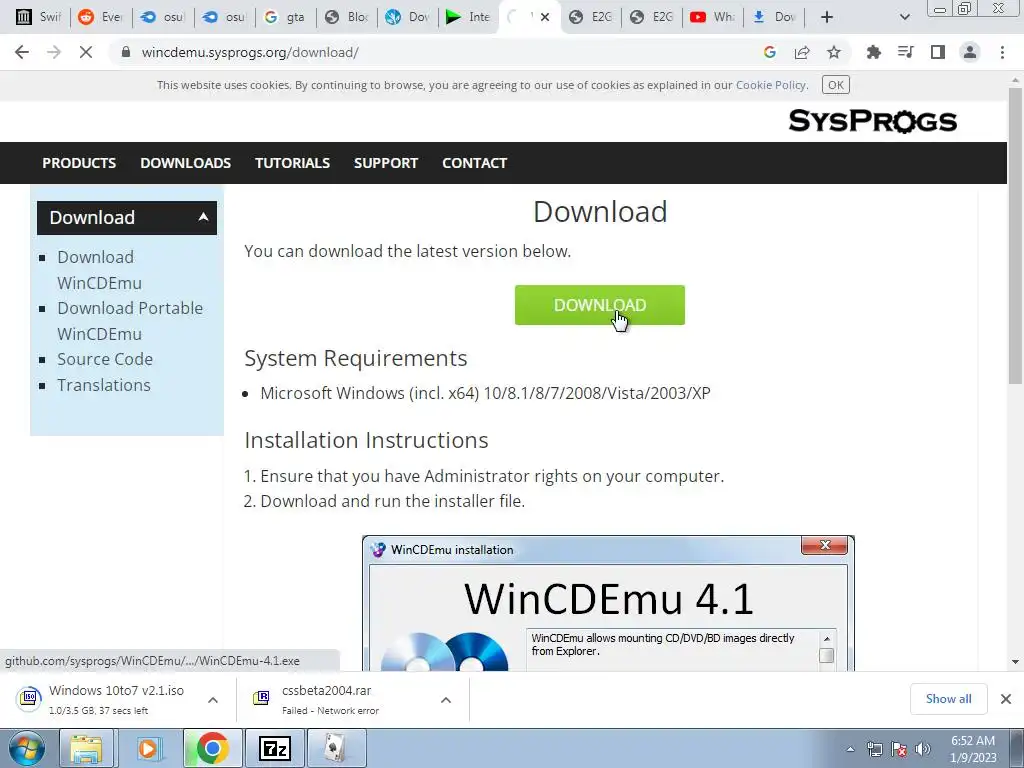Open the Download WinCDEmu sidebar link

click(99, 270)
